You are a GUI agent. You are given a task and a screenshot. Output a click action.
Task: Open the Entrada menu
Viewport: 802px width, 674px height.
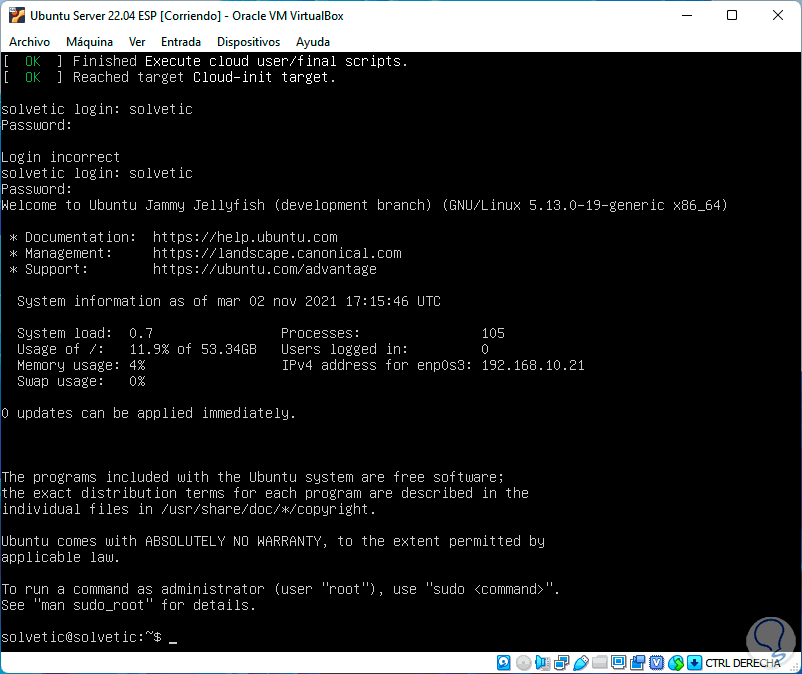(181, 42)
